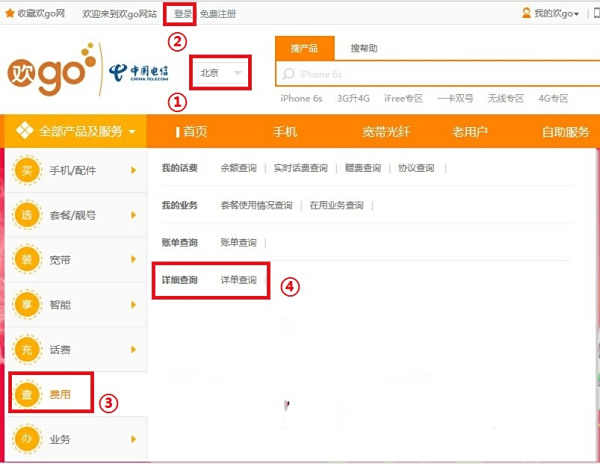Click the 登录 link

coord(183,14)
